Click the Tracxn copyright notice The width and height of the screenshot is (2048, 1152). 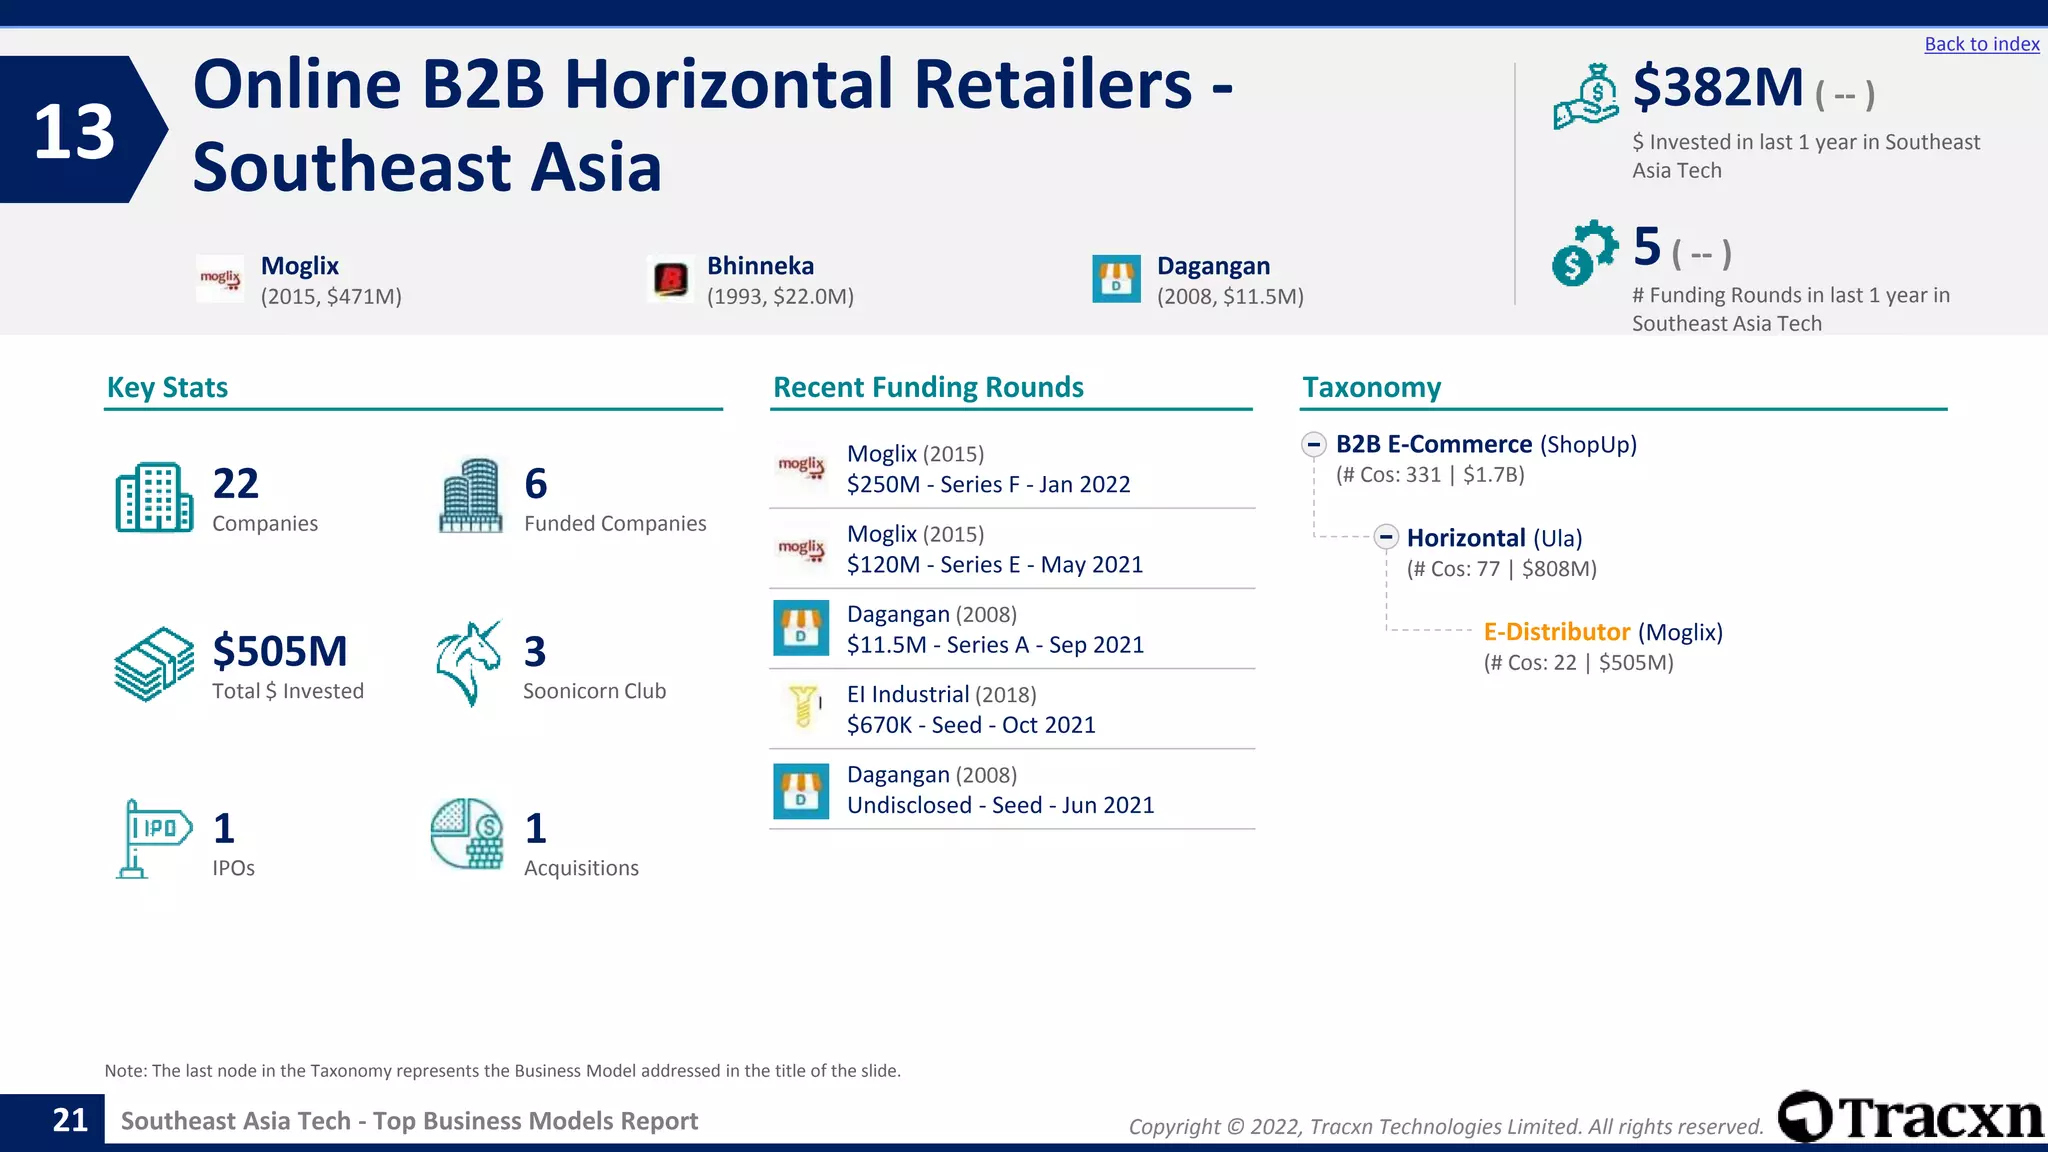pyautogui.click(x=1446, y=1127)
